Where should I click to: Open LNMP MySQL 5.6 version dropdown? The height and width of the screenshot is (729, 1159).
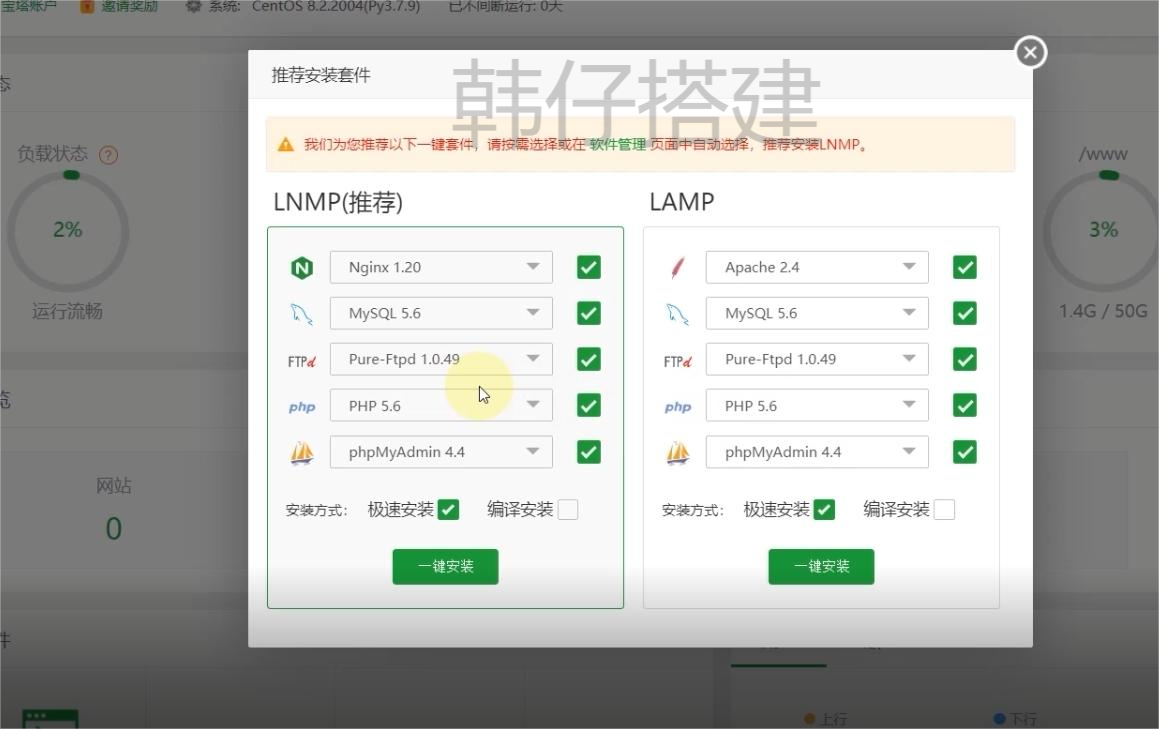click(x=441, y=313)
